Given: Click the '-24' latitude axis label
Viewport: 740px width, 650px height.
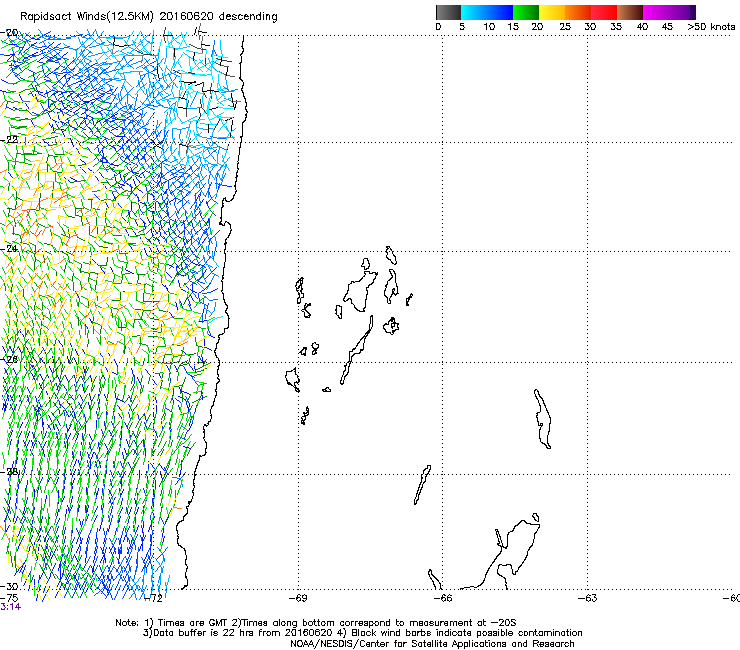Looking at the screenshot, I should click(10, 248).
